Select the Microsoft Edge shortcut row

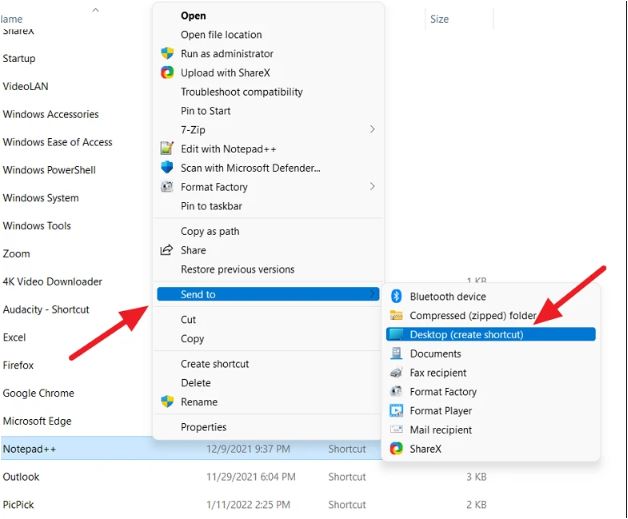(37, 421)
